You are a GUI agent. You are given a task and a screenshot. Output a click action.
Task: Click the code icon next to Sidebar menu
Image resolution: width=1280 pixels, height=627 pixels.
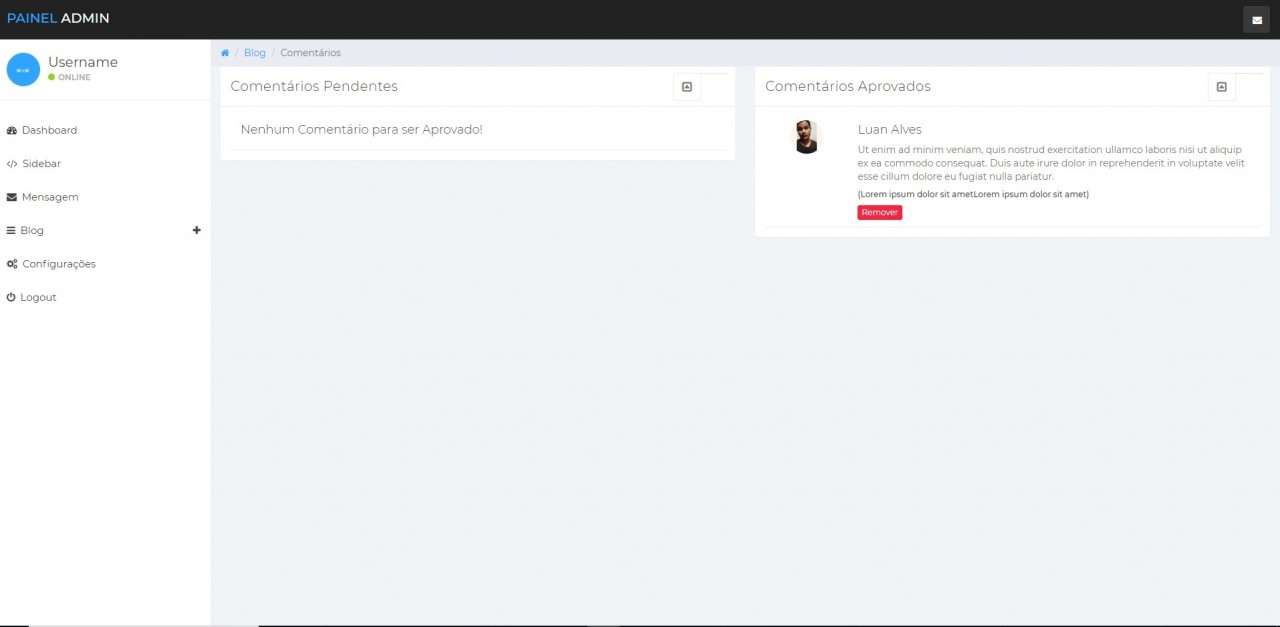pyautogui.click(x=11, y=163)
